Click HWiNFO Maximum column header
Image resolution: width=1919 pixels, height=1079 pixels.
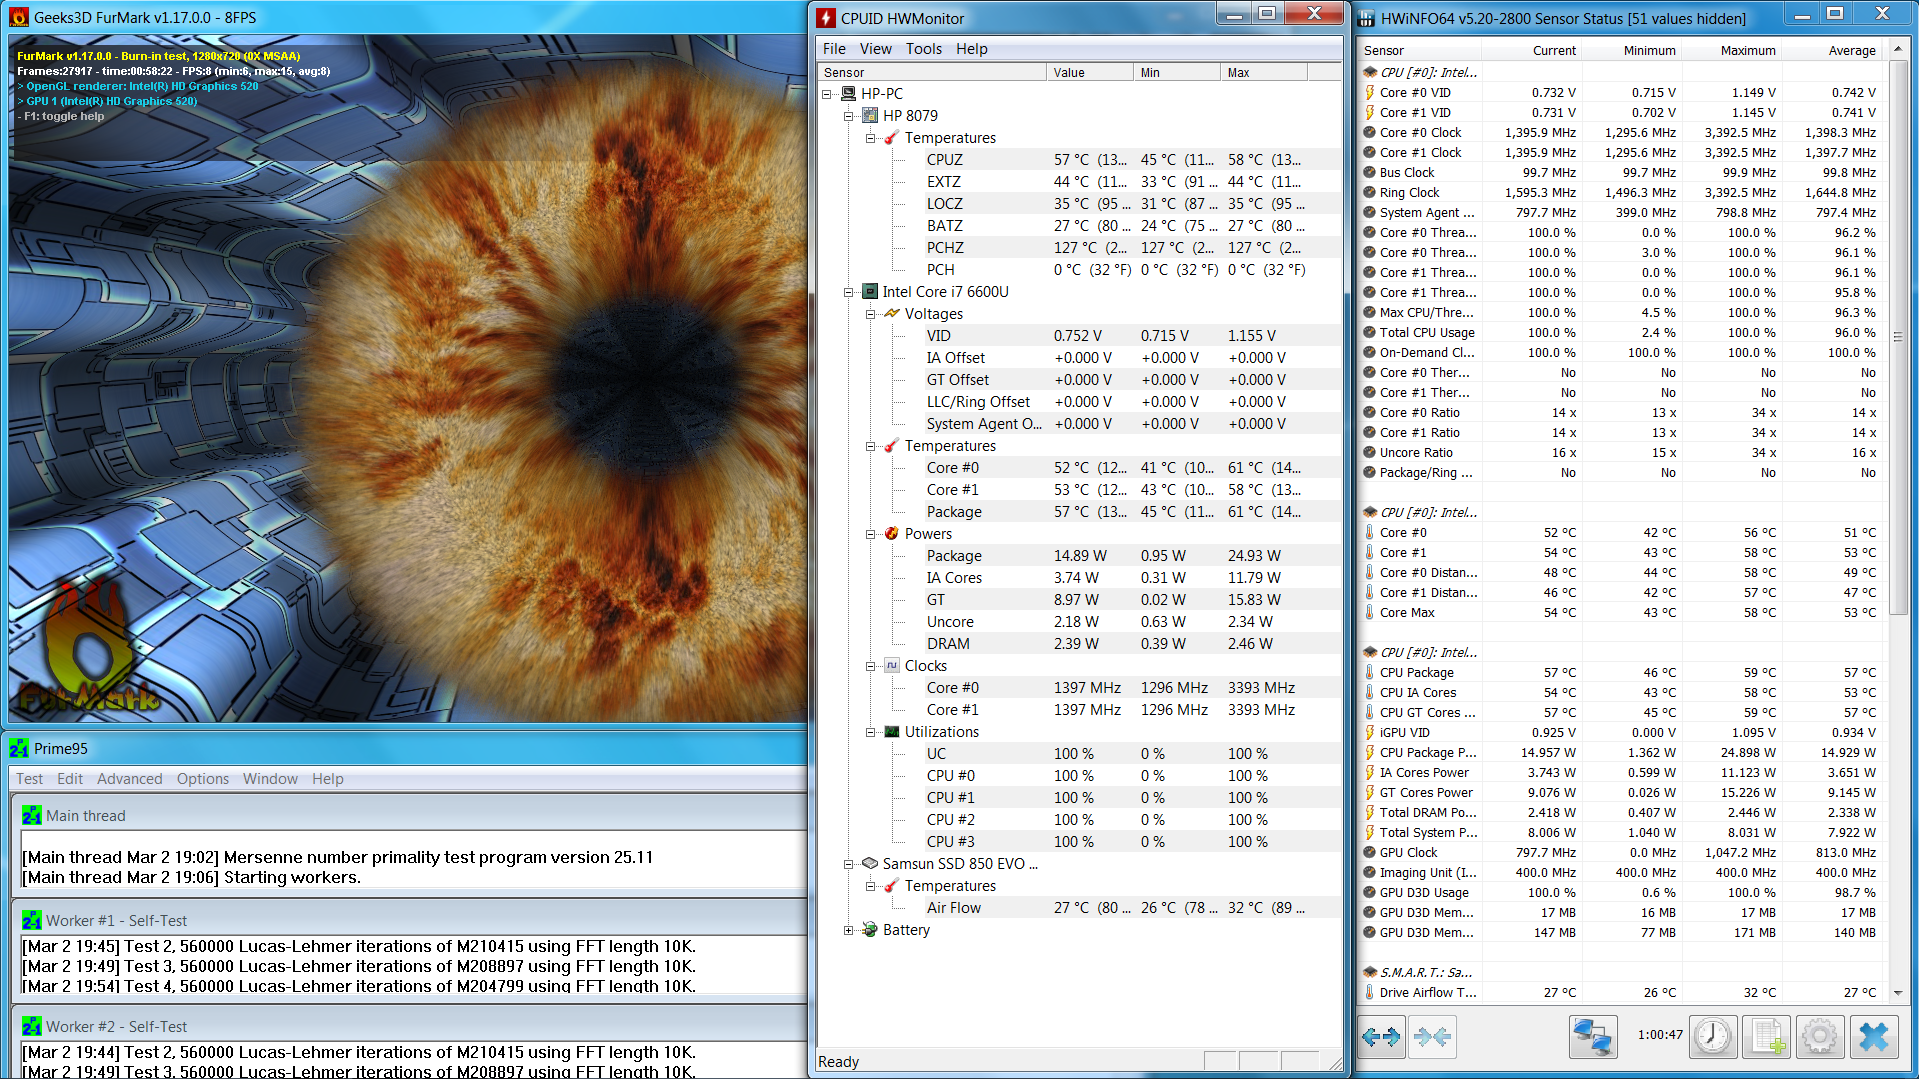pyautogui.click(x=1732, y=50)
